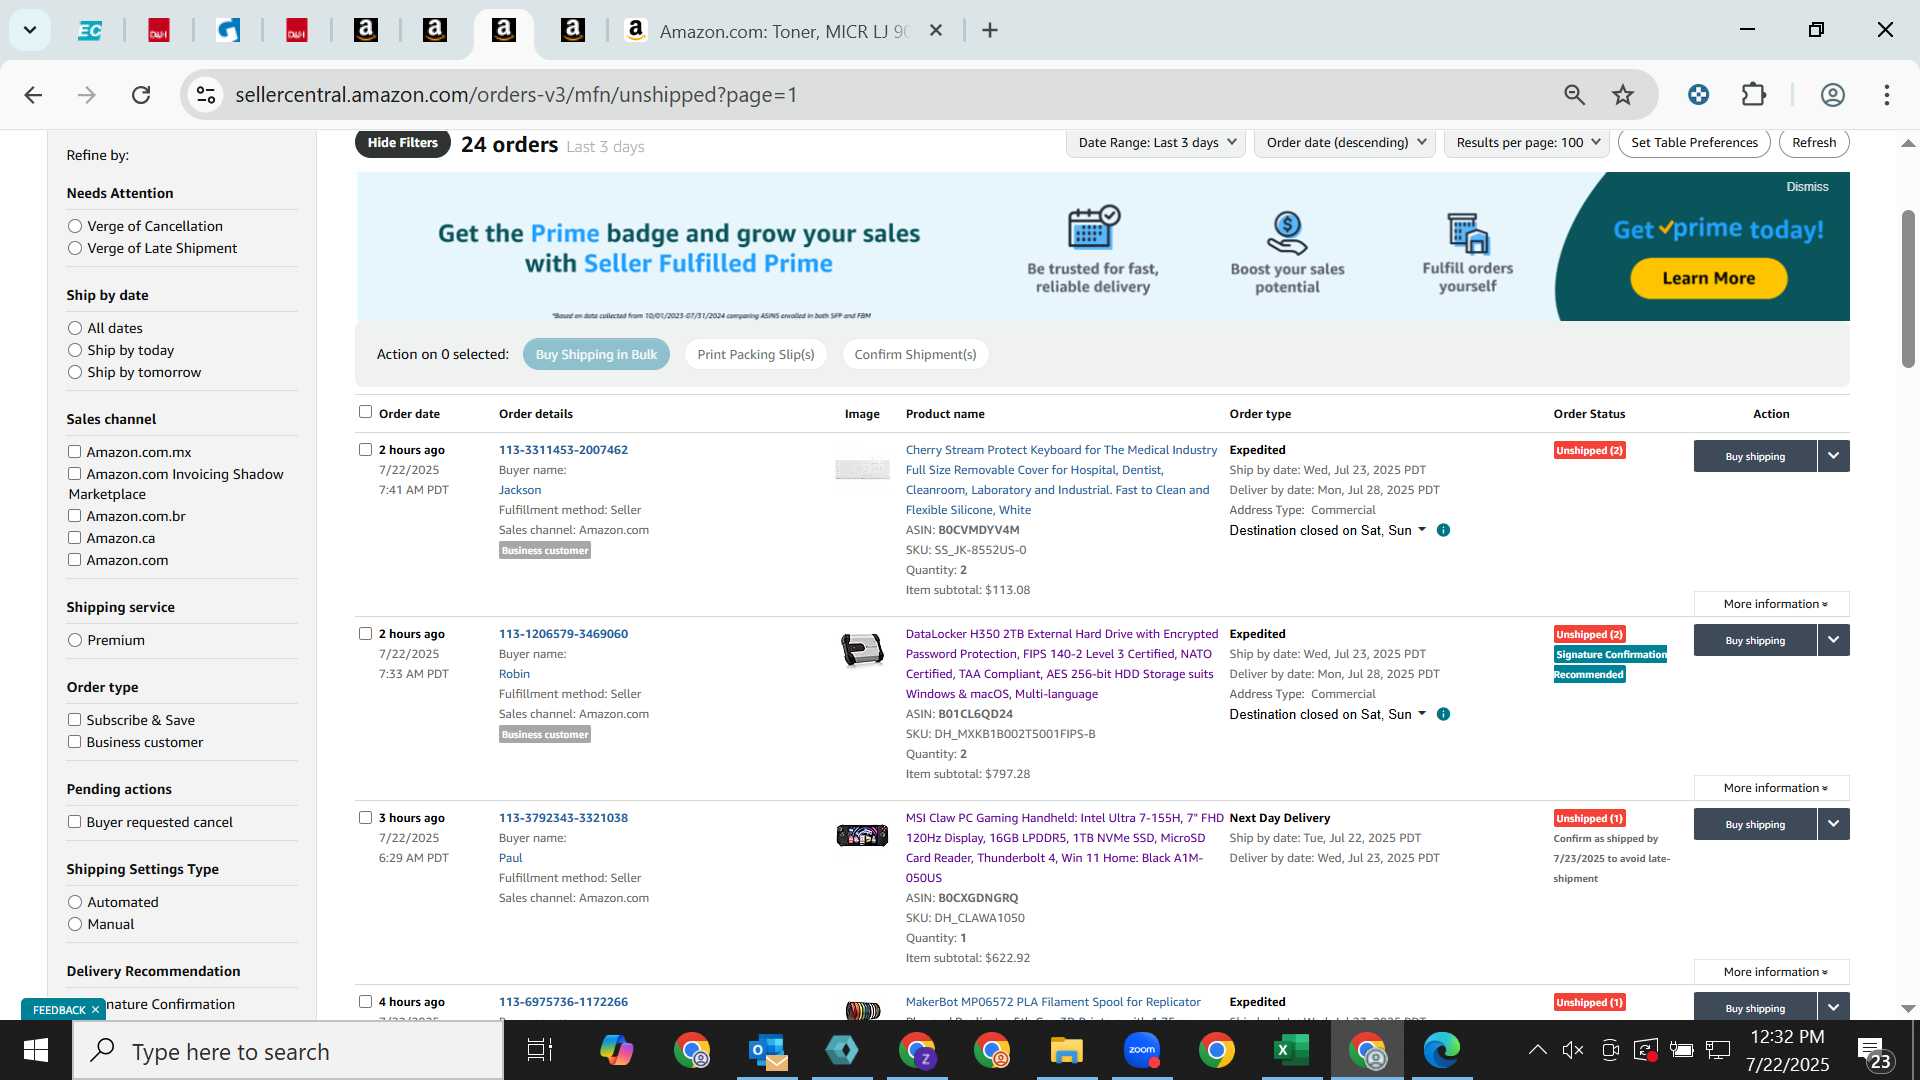Expand Buy shipping dropdown arrow for the Paul order
Viewport: 1920px width, 1080px height.
pyautogui.click(x=1833, y=824)
